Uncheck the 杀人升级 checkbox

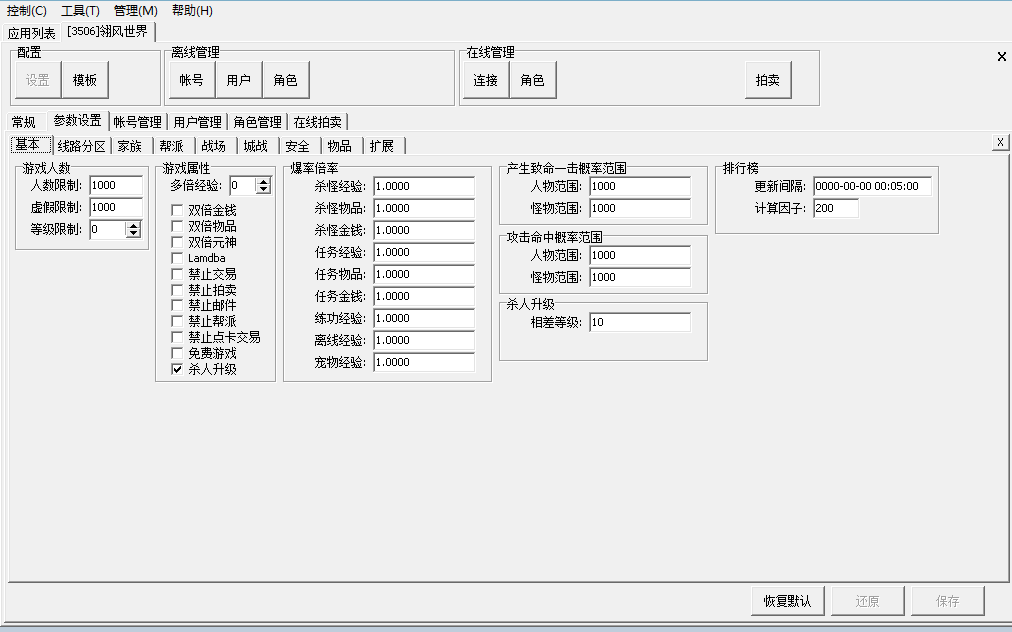[177, 369]
